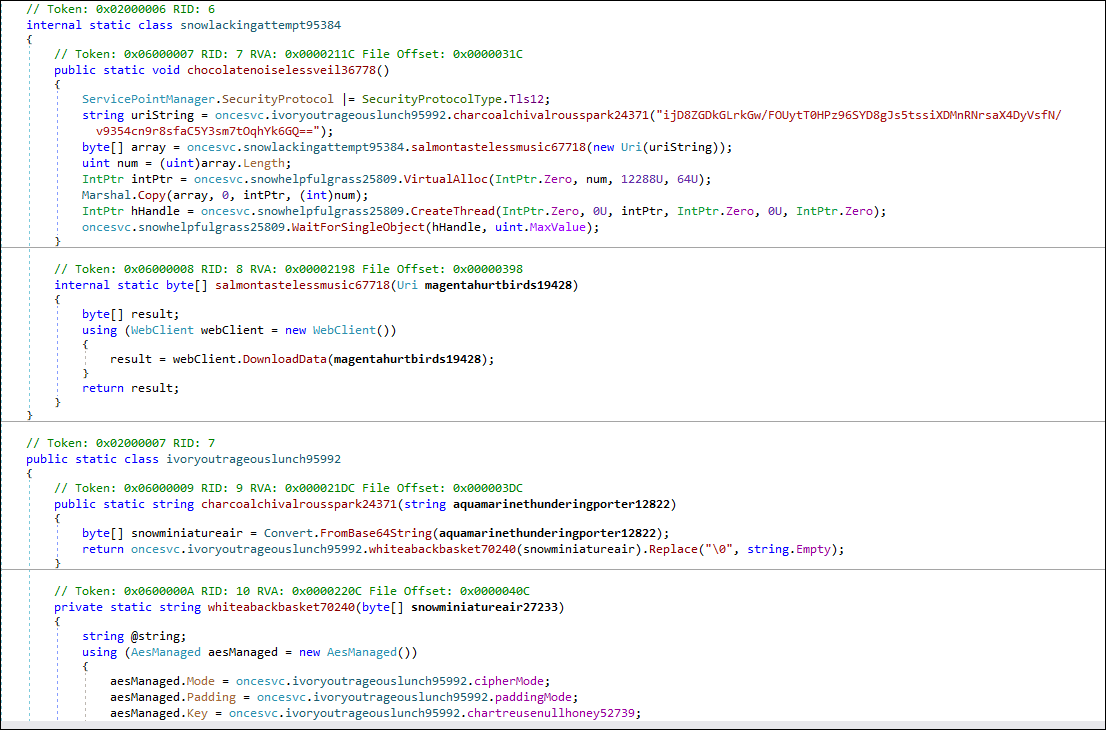Click the Uri constructor in new Uri(uriString)

(631, 147)
